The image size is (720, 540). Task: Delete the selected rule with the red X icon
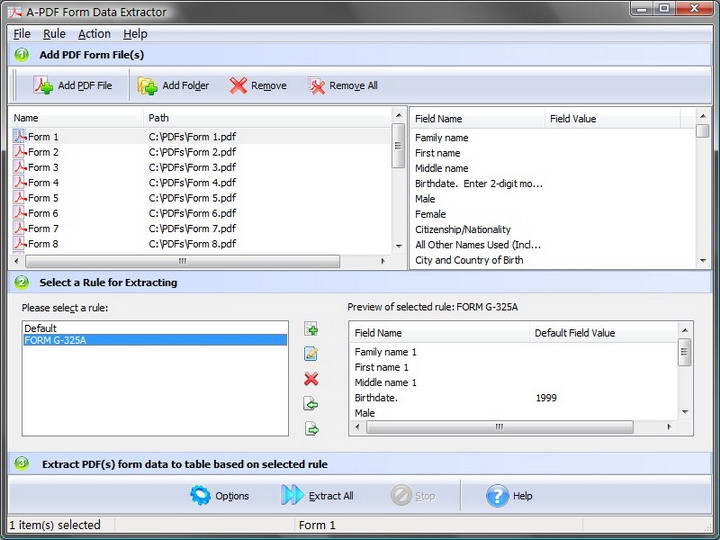pyautogui.click(x=311, y=379)
